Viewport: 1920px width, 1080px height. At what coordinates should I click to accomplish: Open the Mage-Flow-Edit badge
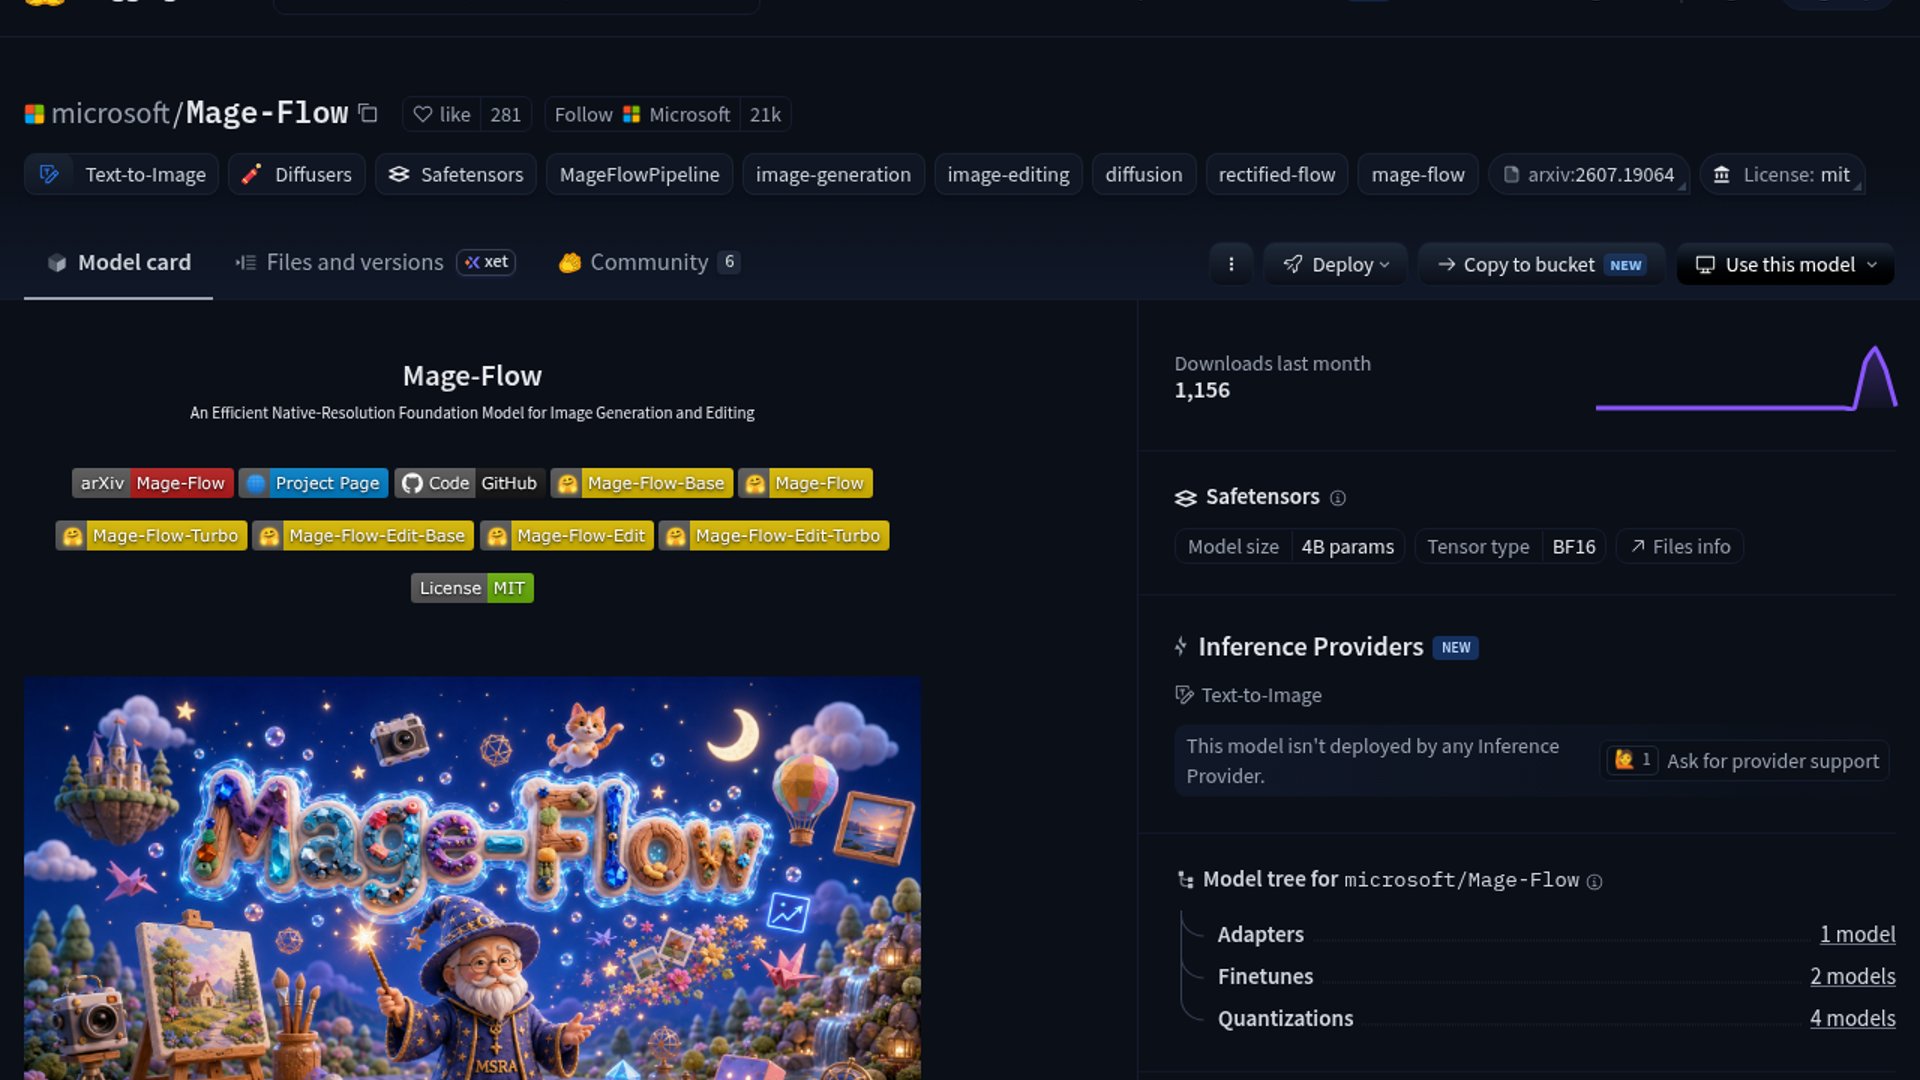point(567,536)
